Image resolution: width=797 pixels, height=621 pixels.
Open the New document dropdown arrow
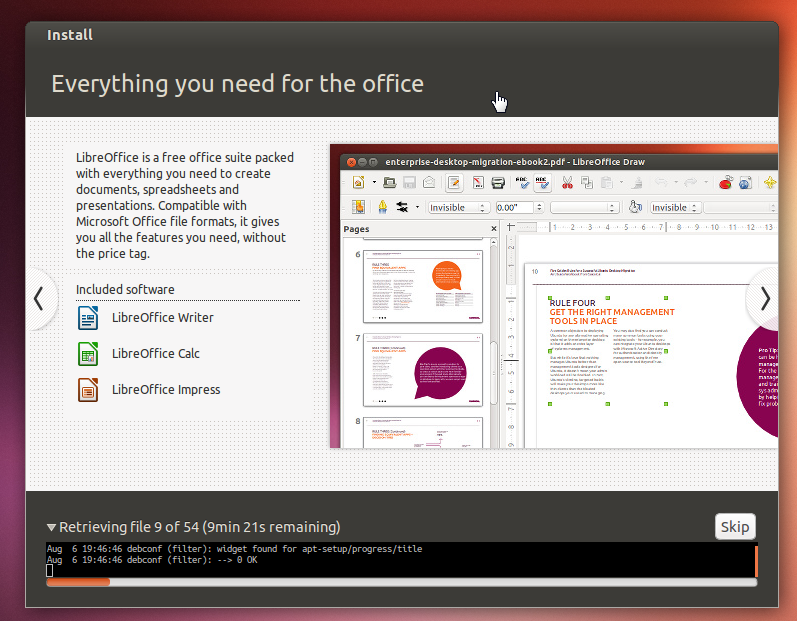[374, 182]
